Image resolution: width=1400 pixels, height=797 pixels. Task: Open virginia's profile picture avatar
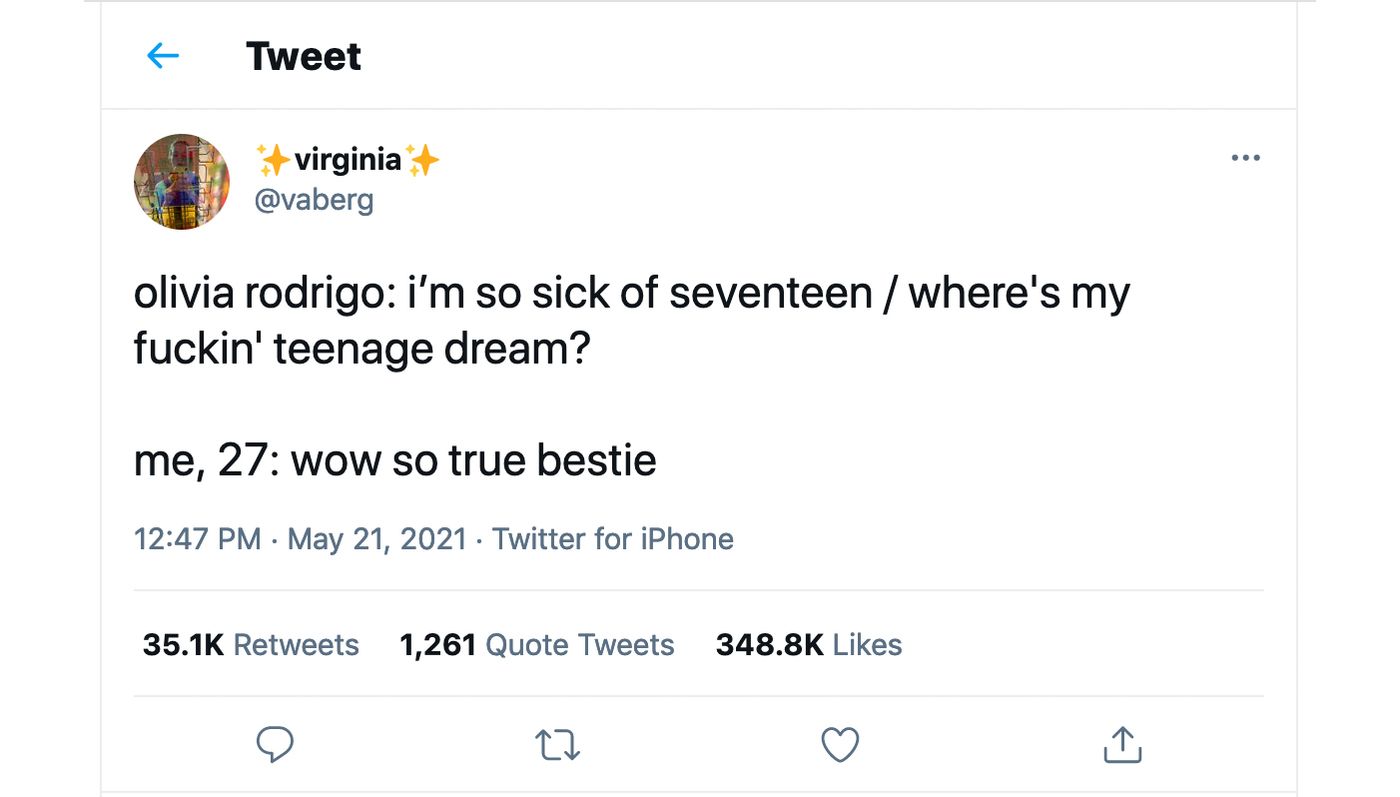point(182,182)
